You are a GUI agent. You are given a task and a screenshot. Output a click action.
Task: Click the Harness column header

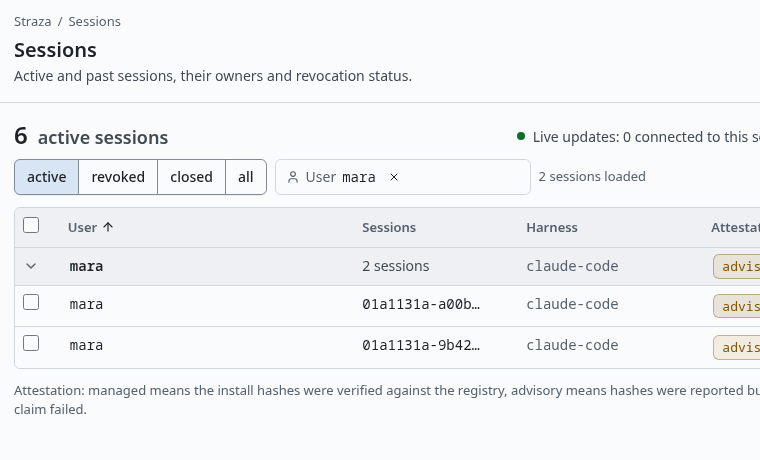pos(552,227)
